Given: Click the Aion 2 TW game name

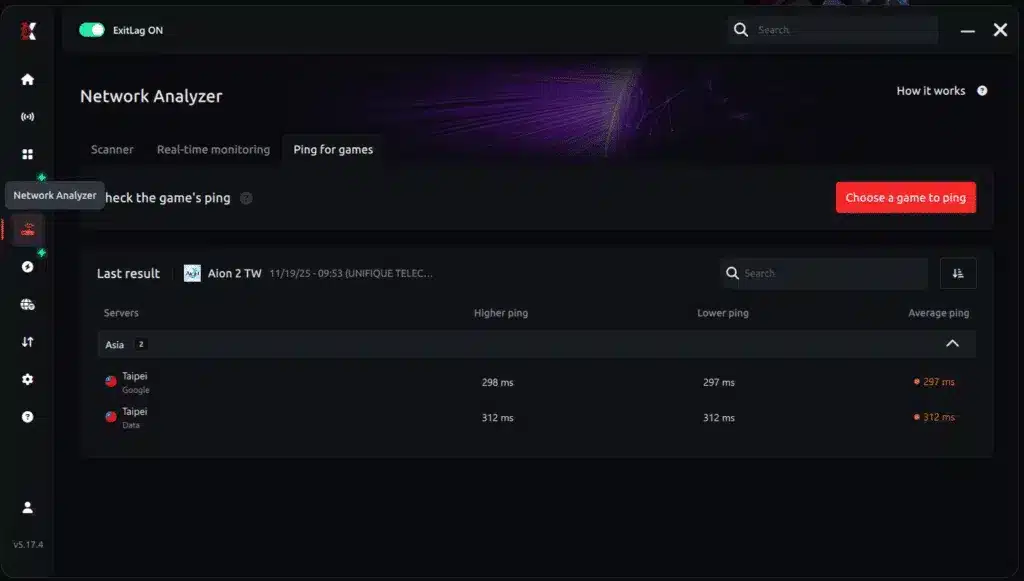Looking at the screenshot, I should pos(234,274).
